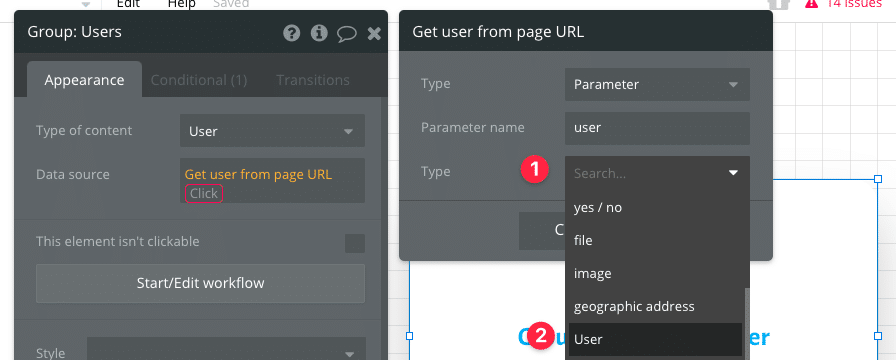Open the Help menu
This screenshot has height=360, width=896.
click(182, 4)
